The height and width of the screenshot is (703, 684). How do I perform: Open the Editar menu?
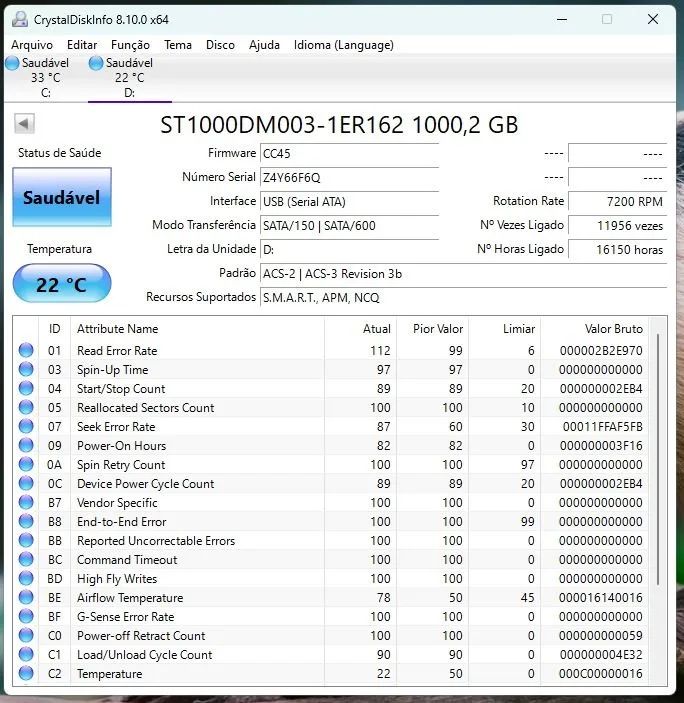(82, 45)
